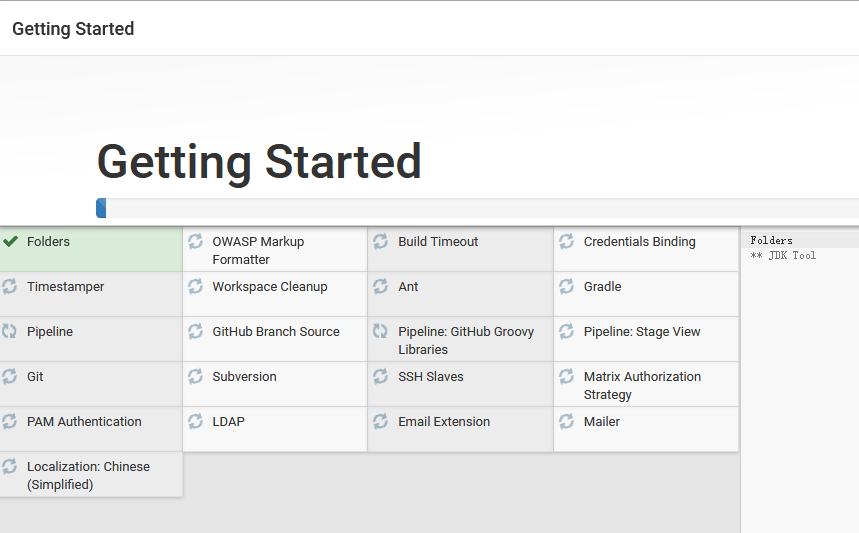859x533 pixels.
Task: Click the small Getting Started header title
Action: click(73, 28)
